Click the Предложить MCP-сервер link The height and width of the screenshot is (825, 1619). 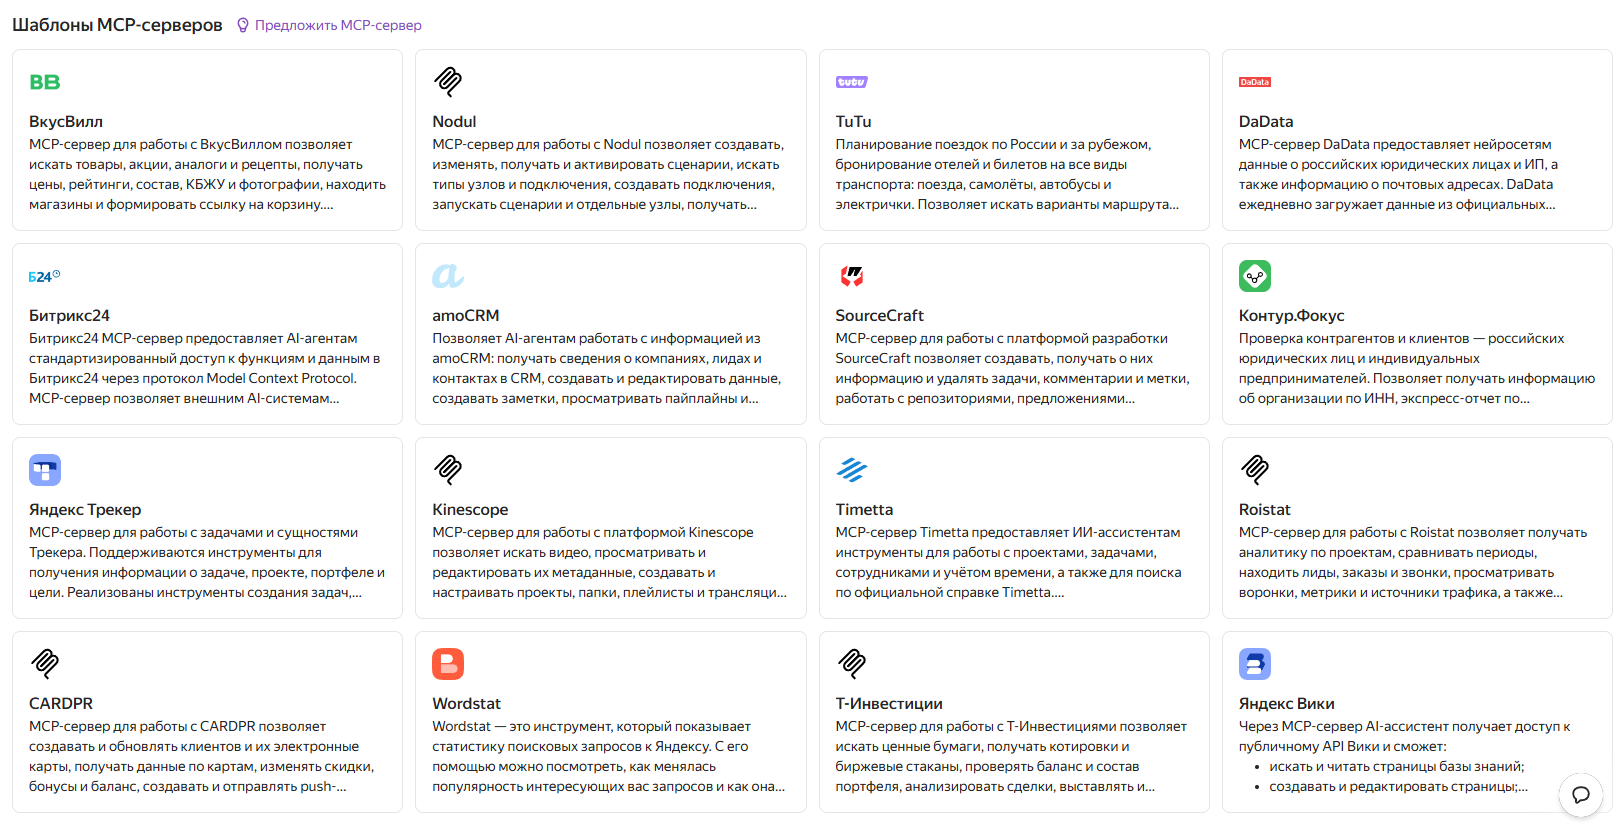[x=338, y=25]
